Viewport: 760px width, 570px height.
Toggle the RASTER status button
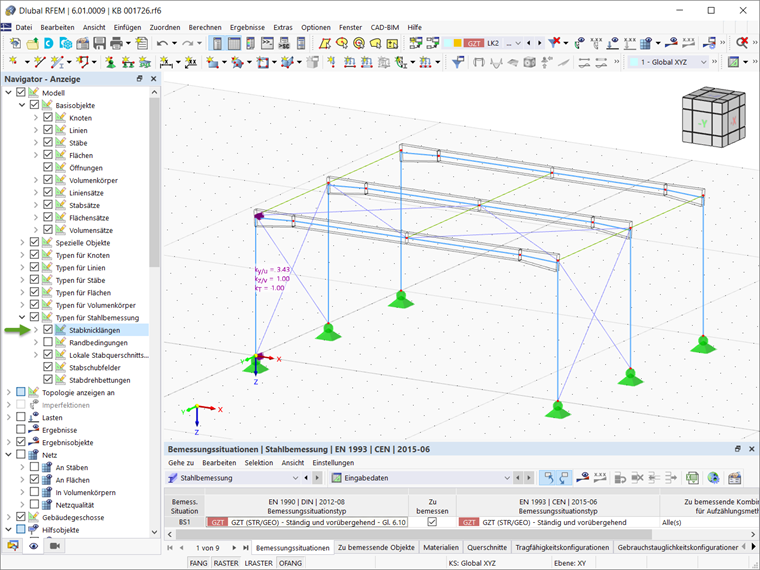tap(226, 563)
